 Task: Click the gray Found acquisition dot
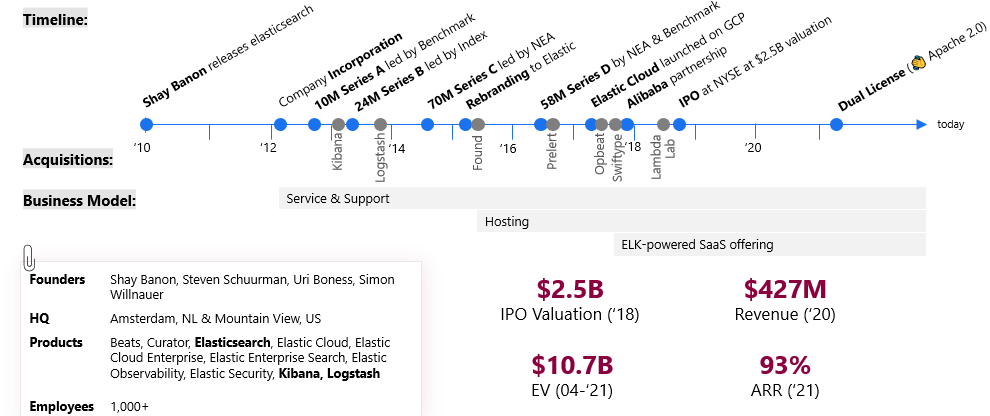click(478, 125)
